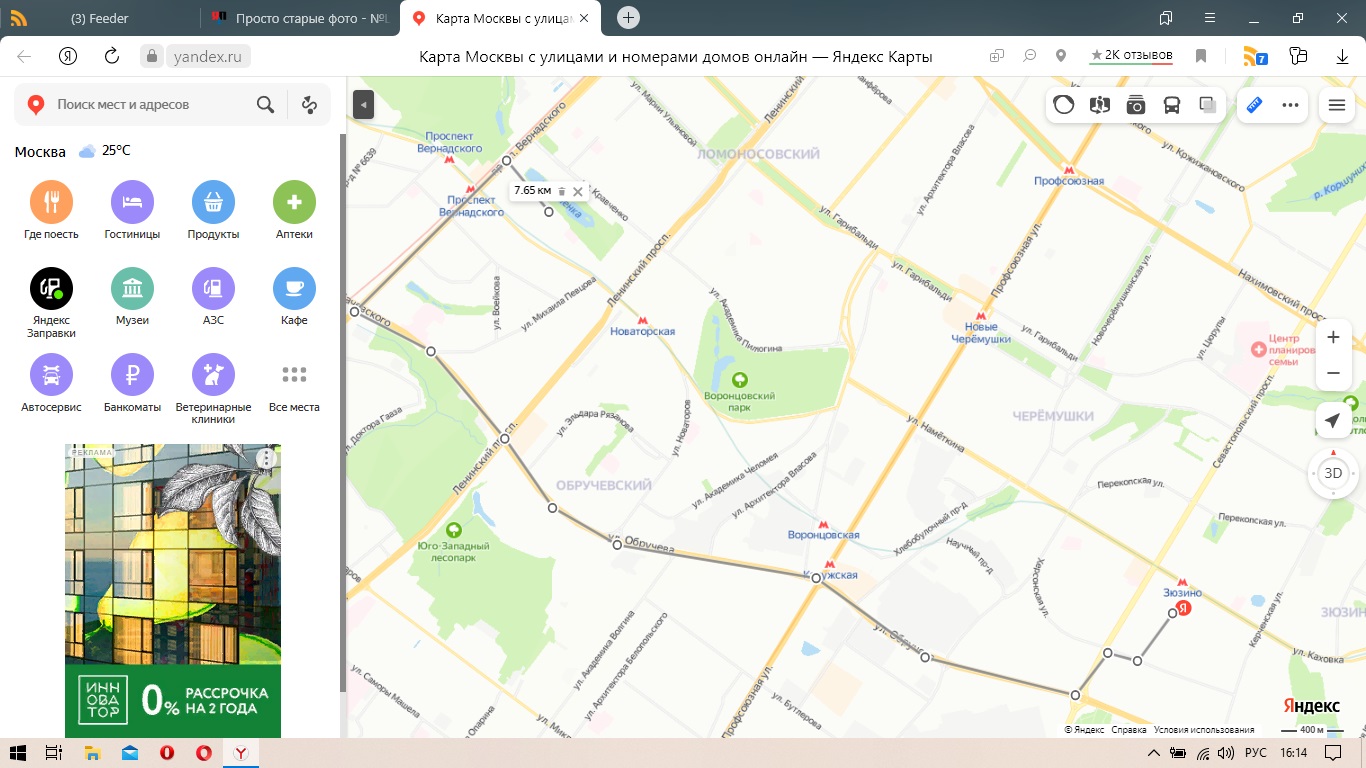
Task: Show hidden tray icons with the chevron
Action: 1153,752
